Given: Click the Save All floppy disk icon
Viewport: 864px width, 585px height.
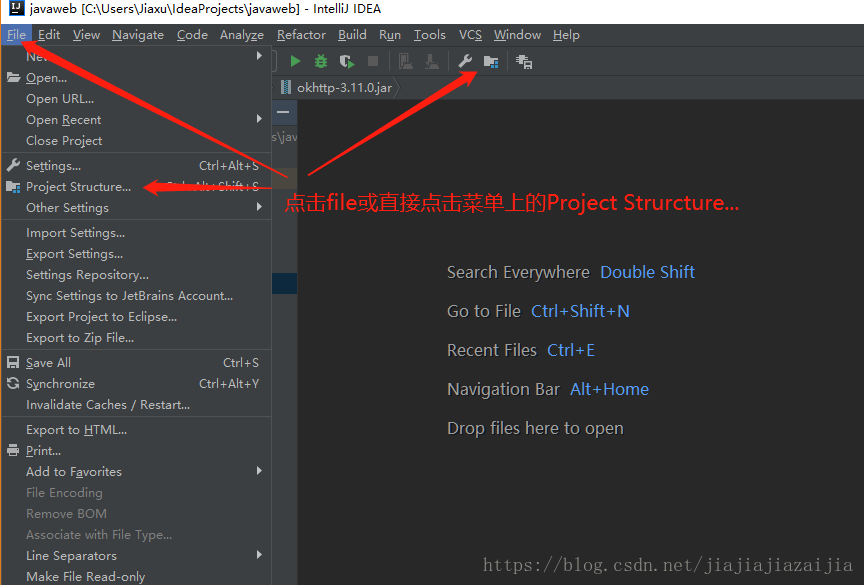Looking at the screenshot, I should tap(13, 362).
